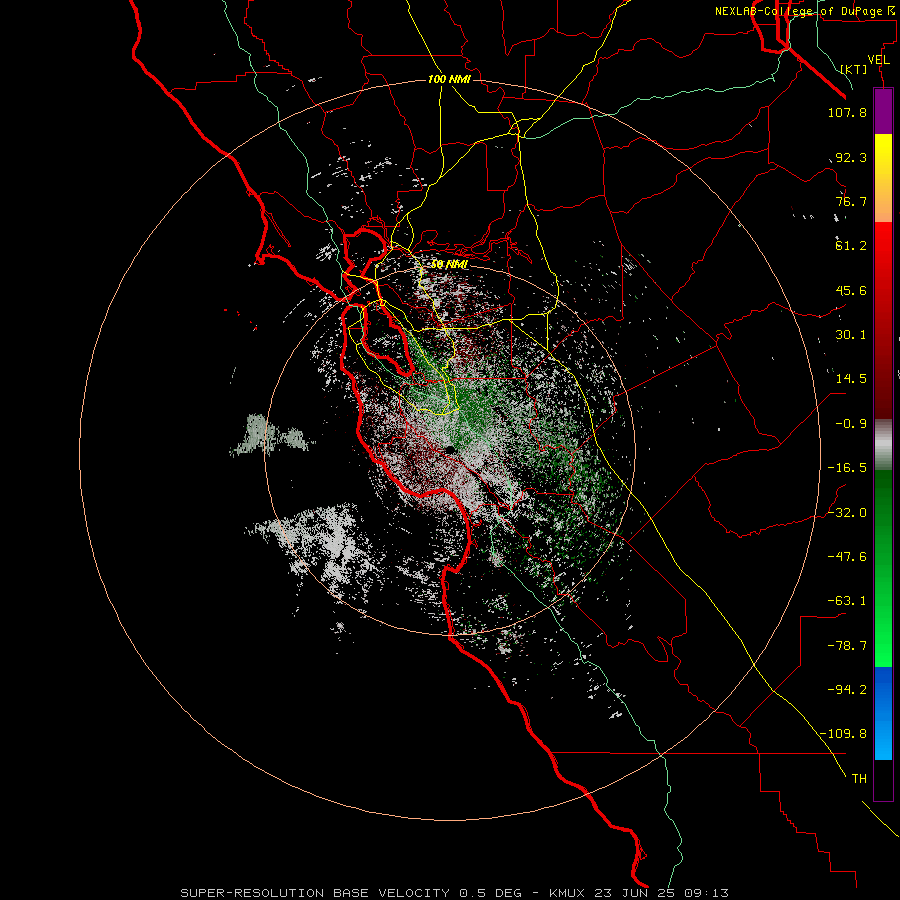Click the gray echo cluster offshore west of coast

(x=271, y=436)
